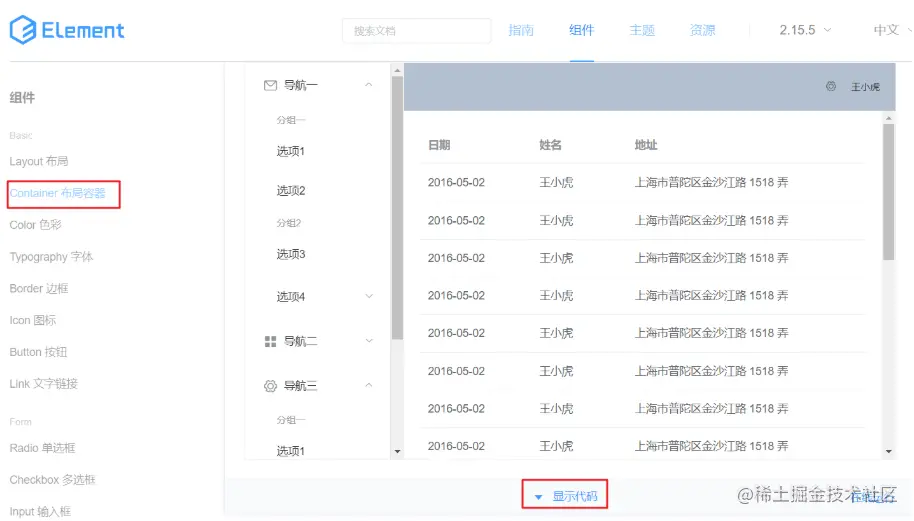Click the table scroll up arrow
914x521 pixels.
tap(888, 118)
